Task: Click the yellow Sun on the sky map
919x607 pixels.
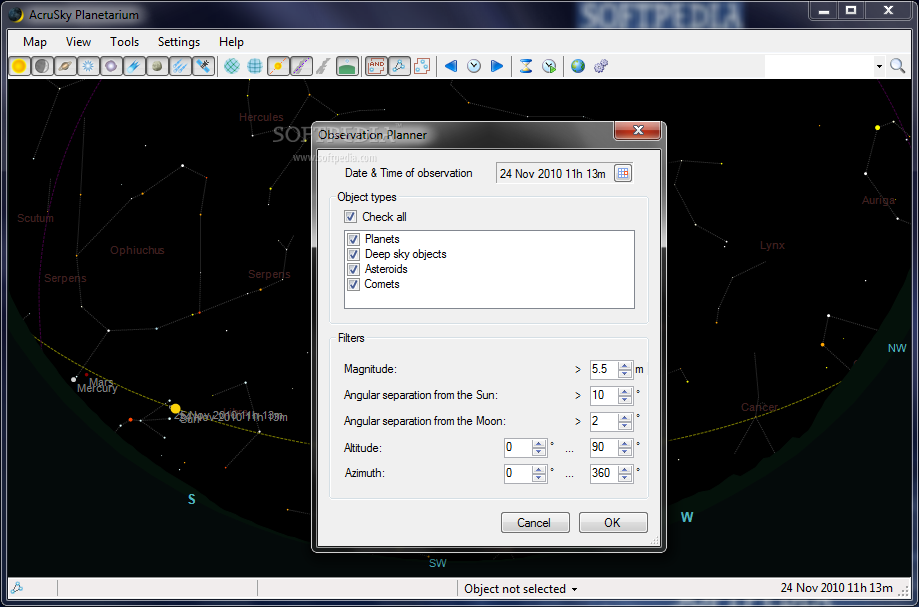Action: pyautogui.click(x=175, y=408)
